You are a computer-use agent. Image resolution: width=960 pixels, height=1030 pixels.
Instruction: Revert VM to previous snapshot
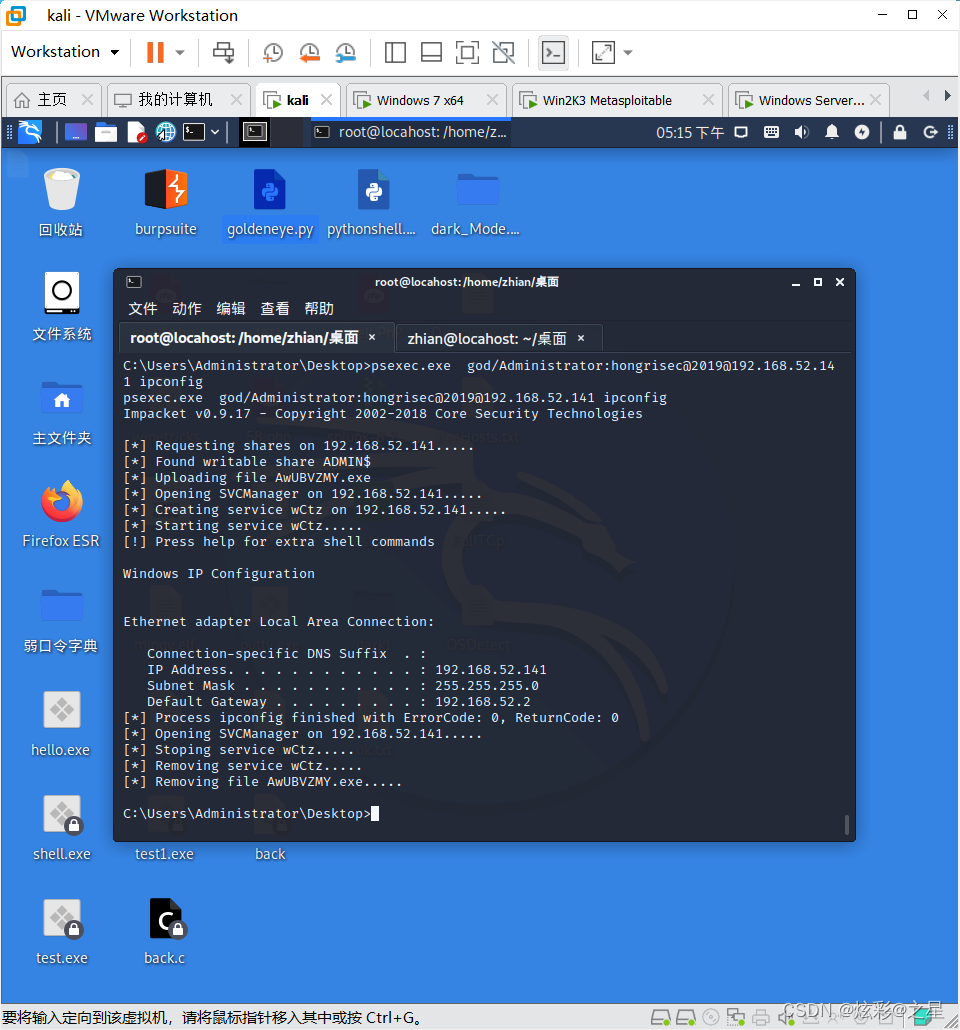tap(309, 53)
